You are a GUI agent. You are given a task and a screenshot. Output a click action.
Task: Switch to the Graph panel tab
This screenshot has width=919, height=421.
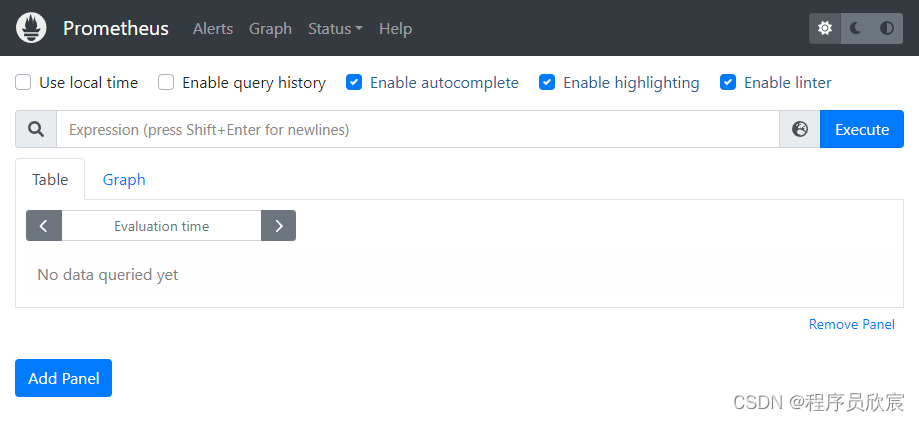pyautogui.click(x=124, y=179)
